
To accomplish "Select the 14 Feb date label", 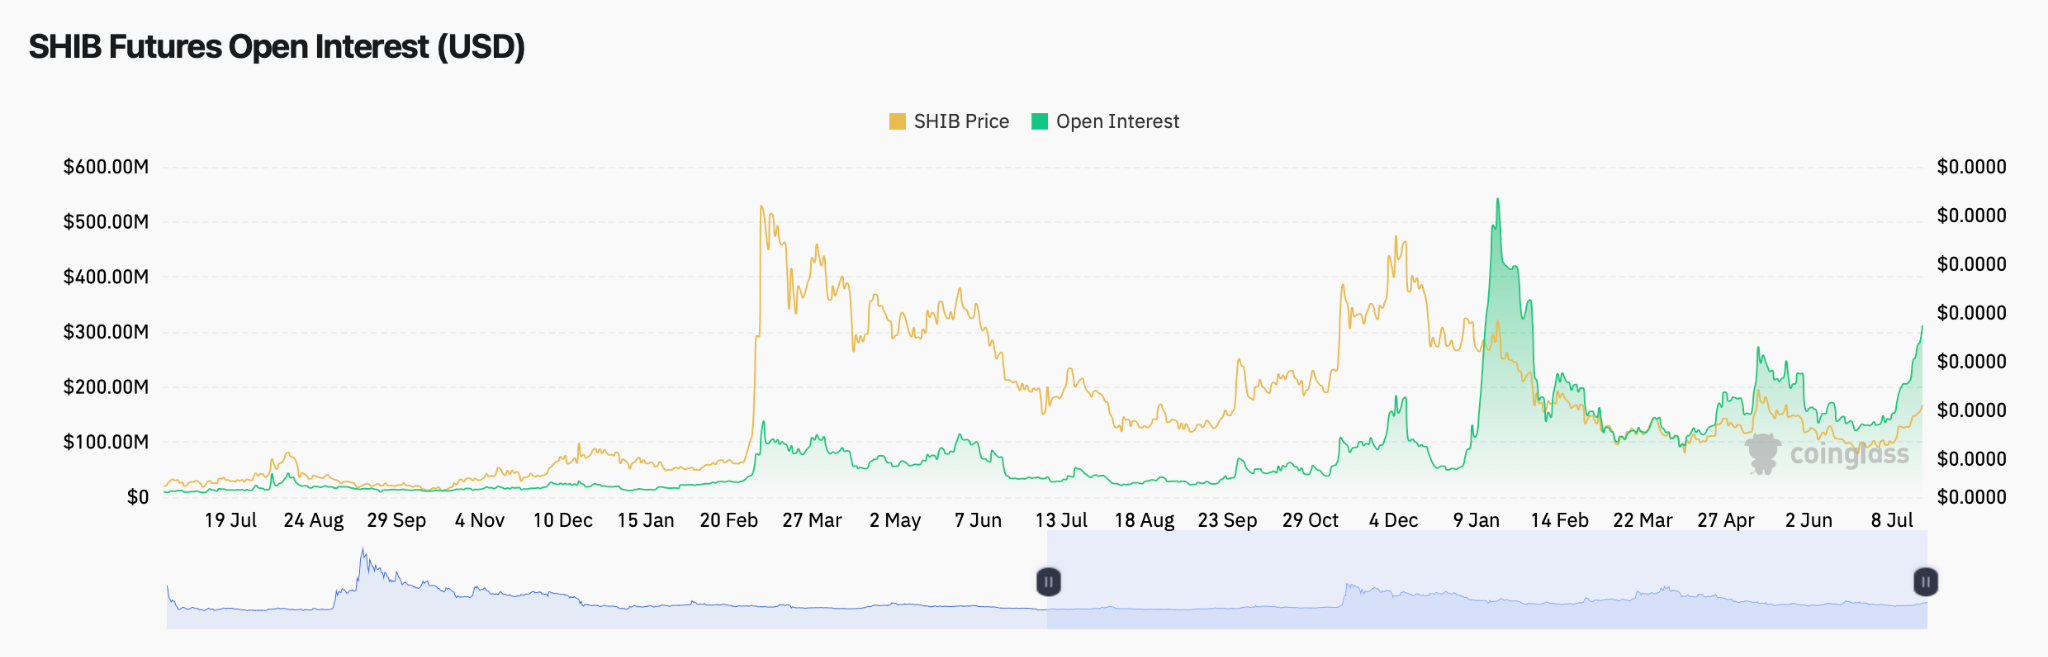I will (1560, 520).
